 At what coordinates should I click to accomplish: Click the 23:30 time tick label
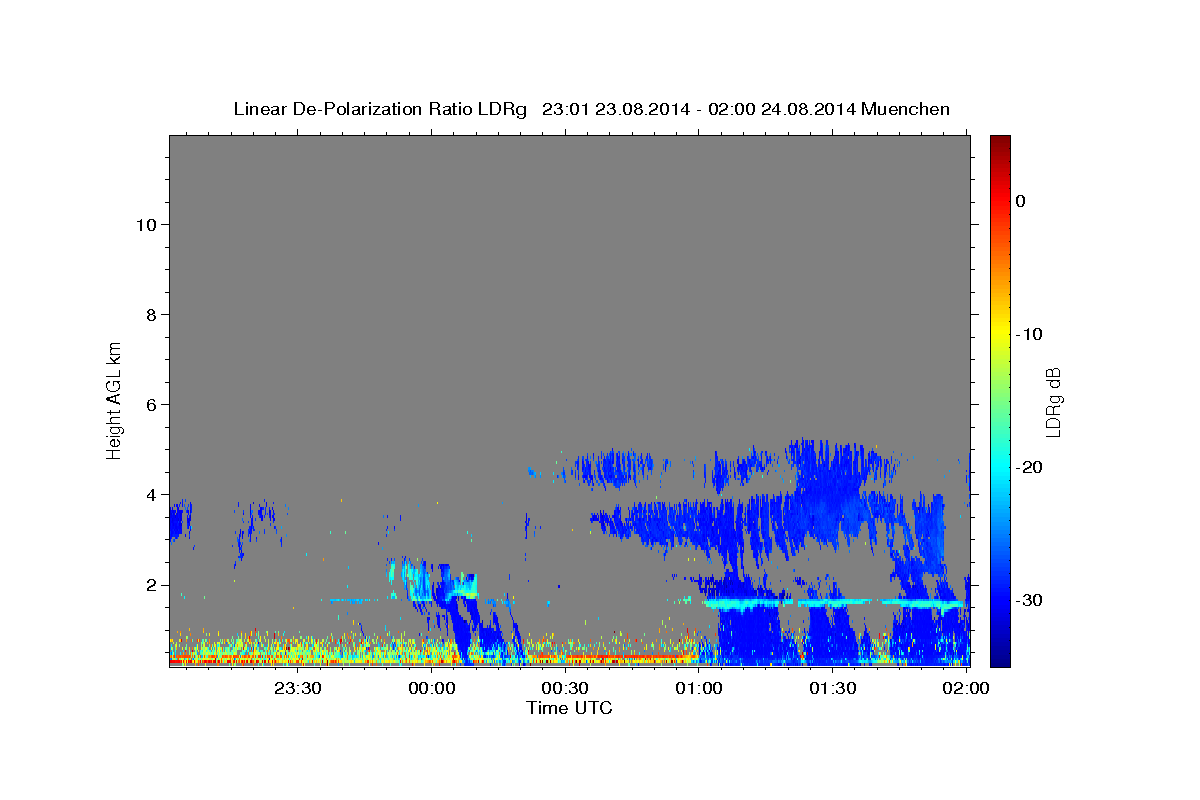click(298, 688)
